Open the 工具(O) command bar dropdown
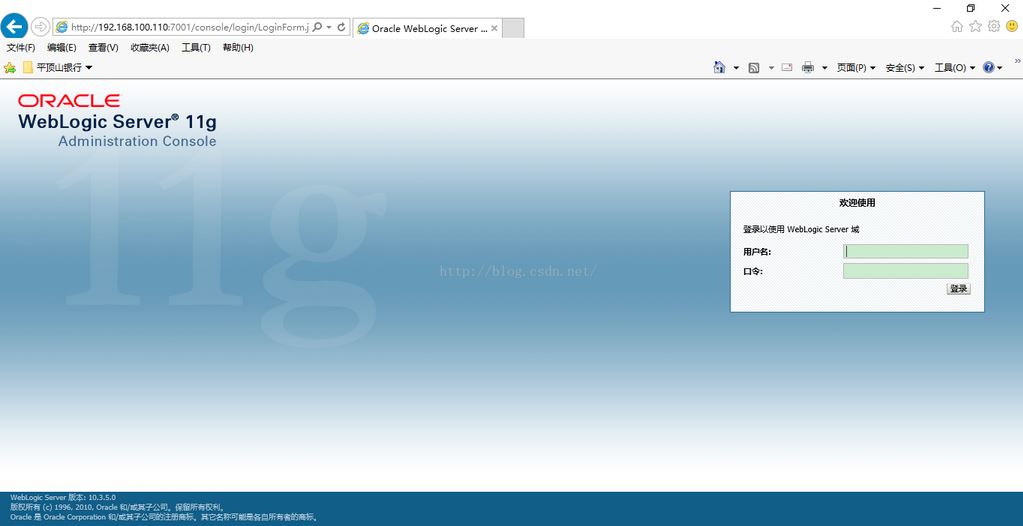This screenshot has width=1023, height=526. pos(954,68)
